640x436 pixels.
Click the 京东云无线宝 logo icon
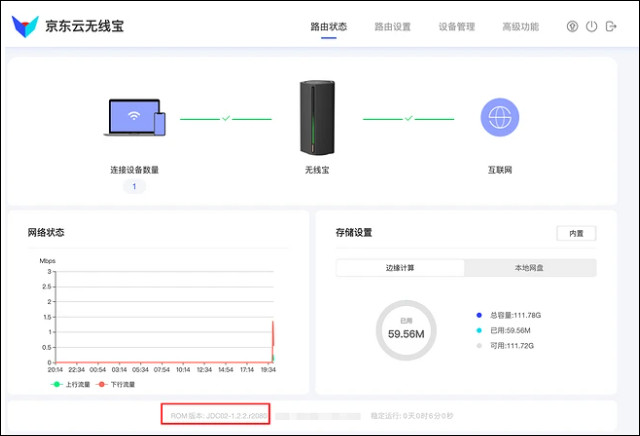point(25,27)
